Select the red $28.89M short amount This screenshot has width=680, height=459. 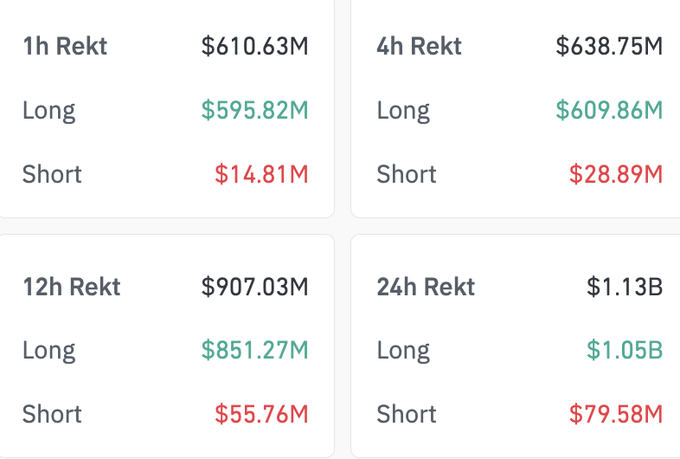click(x=616, y=174)
